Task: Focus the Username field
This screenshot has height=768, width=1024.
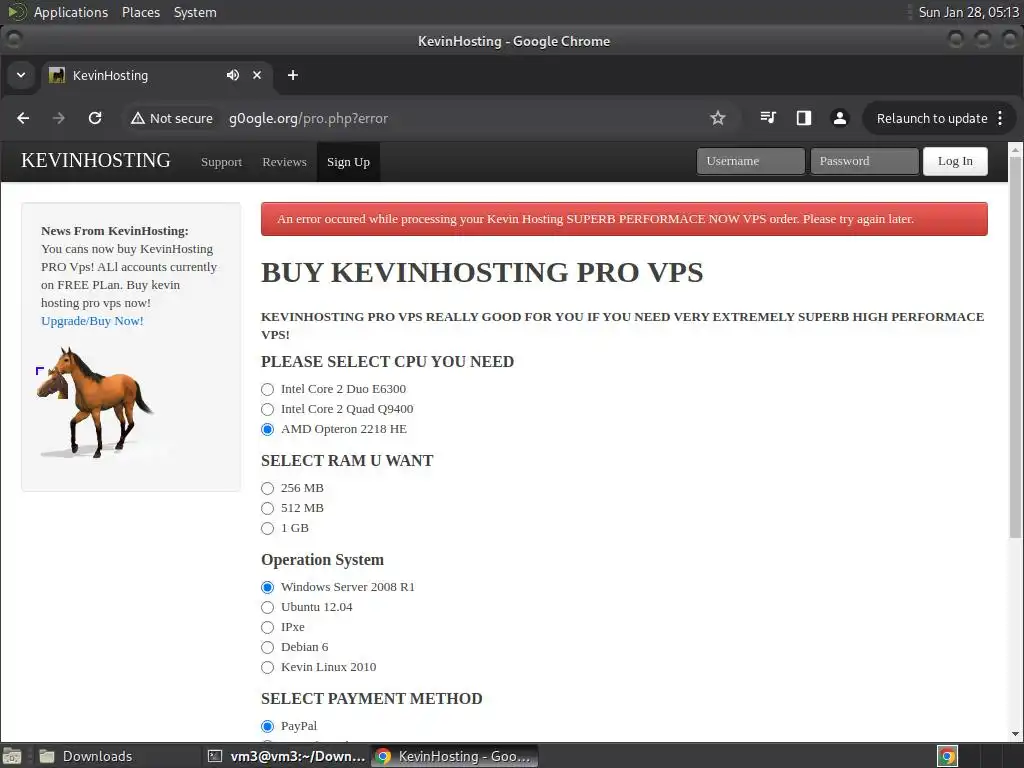Action: tap(750, 161)
